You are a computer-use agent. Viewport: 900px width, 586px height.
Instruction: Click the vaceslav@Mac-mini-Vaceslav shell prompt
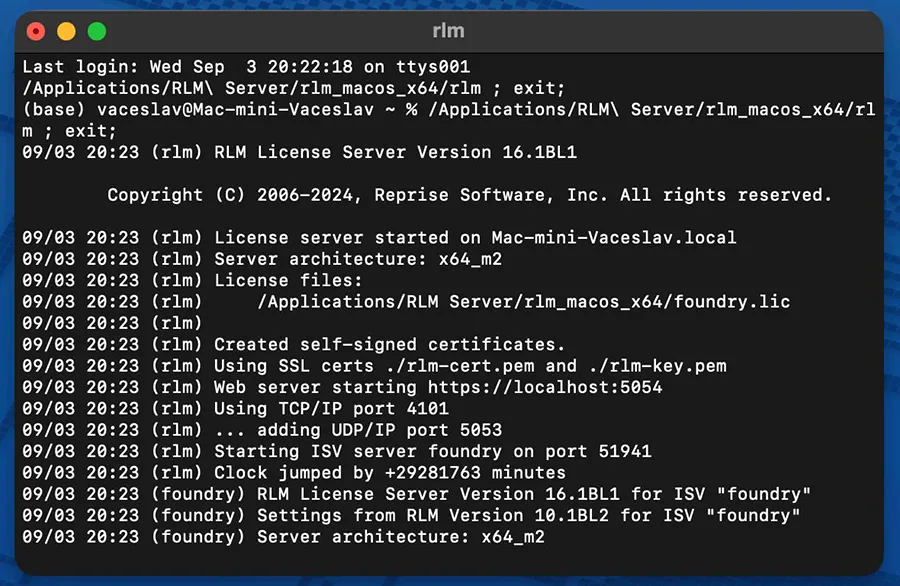click(x=235, y=110)
